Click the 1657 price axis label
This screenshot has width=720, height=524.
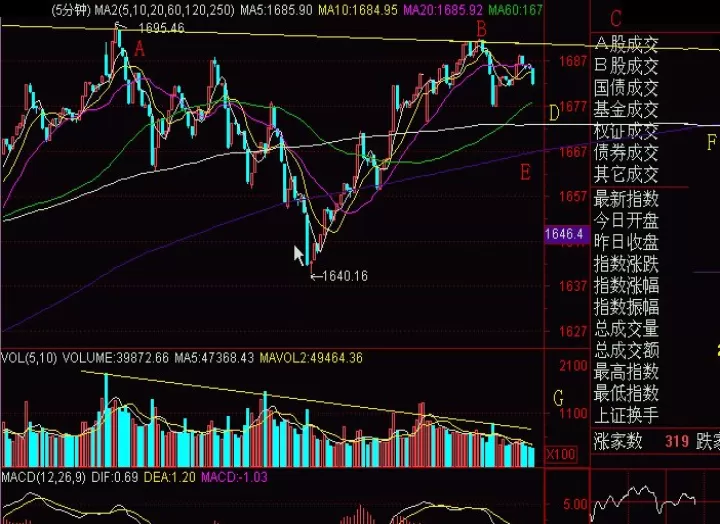(573, 197)
